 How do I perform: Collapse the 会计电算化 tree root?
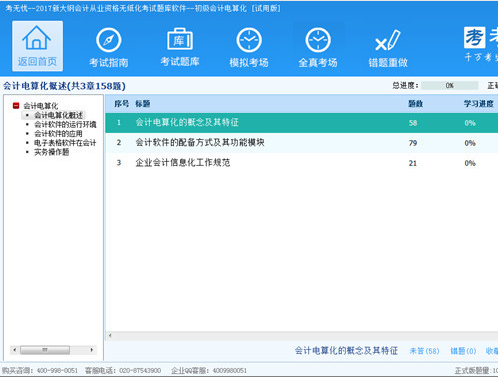point(16,106)
